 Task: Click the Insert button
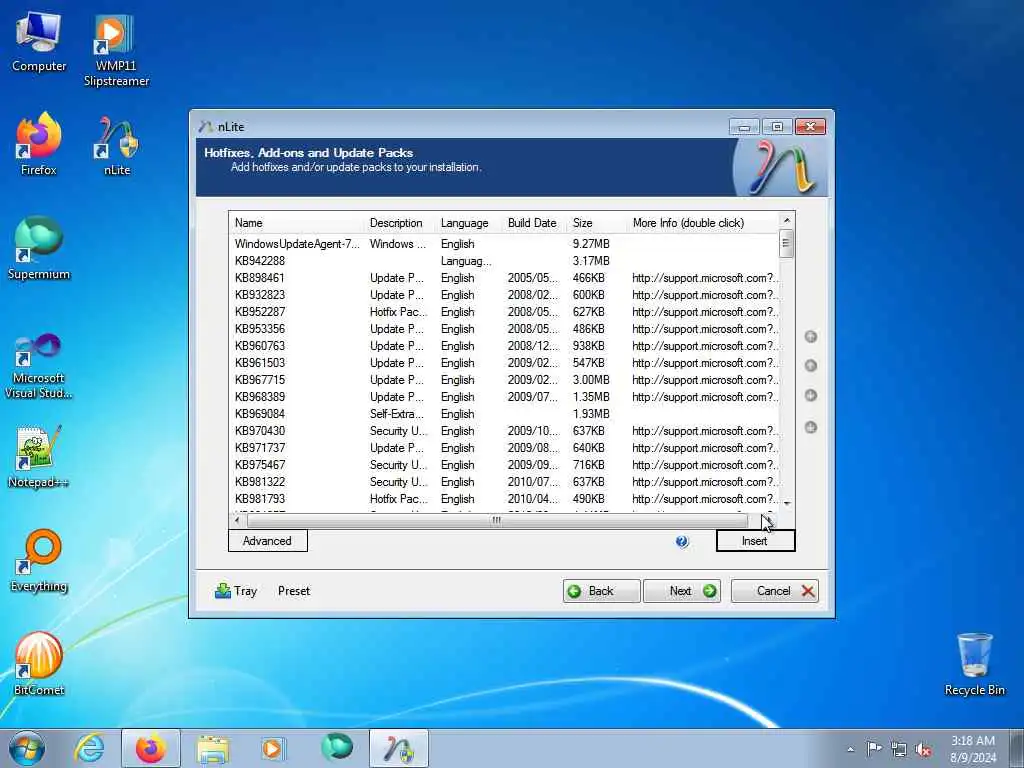(x=756, y=541)
